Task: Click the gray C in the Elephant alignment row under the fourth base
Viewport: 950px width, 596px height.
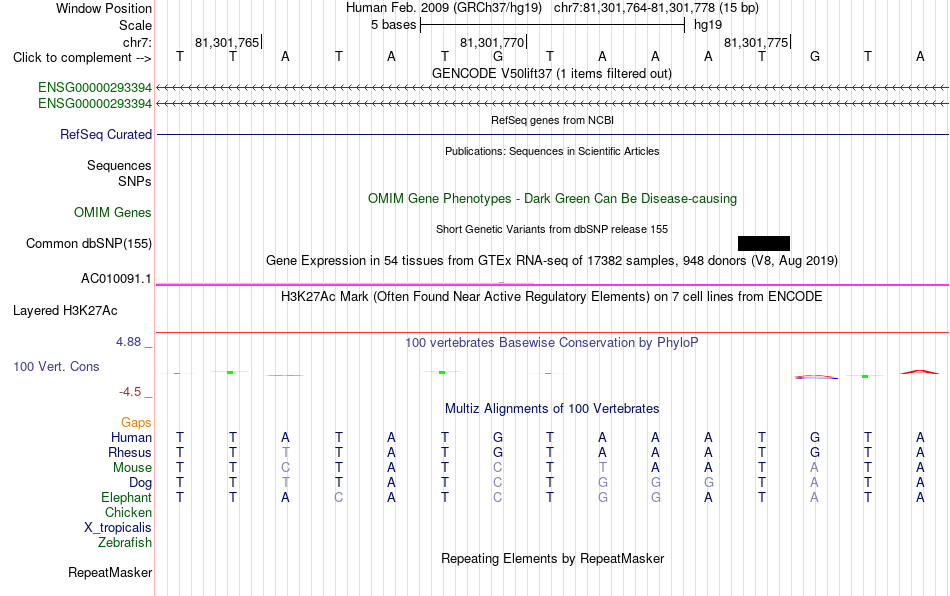Action: (339, 497)
